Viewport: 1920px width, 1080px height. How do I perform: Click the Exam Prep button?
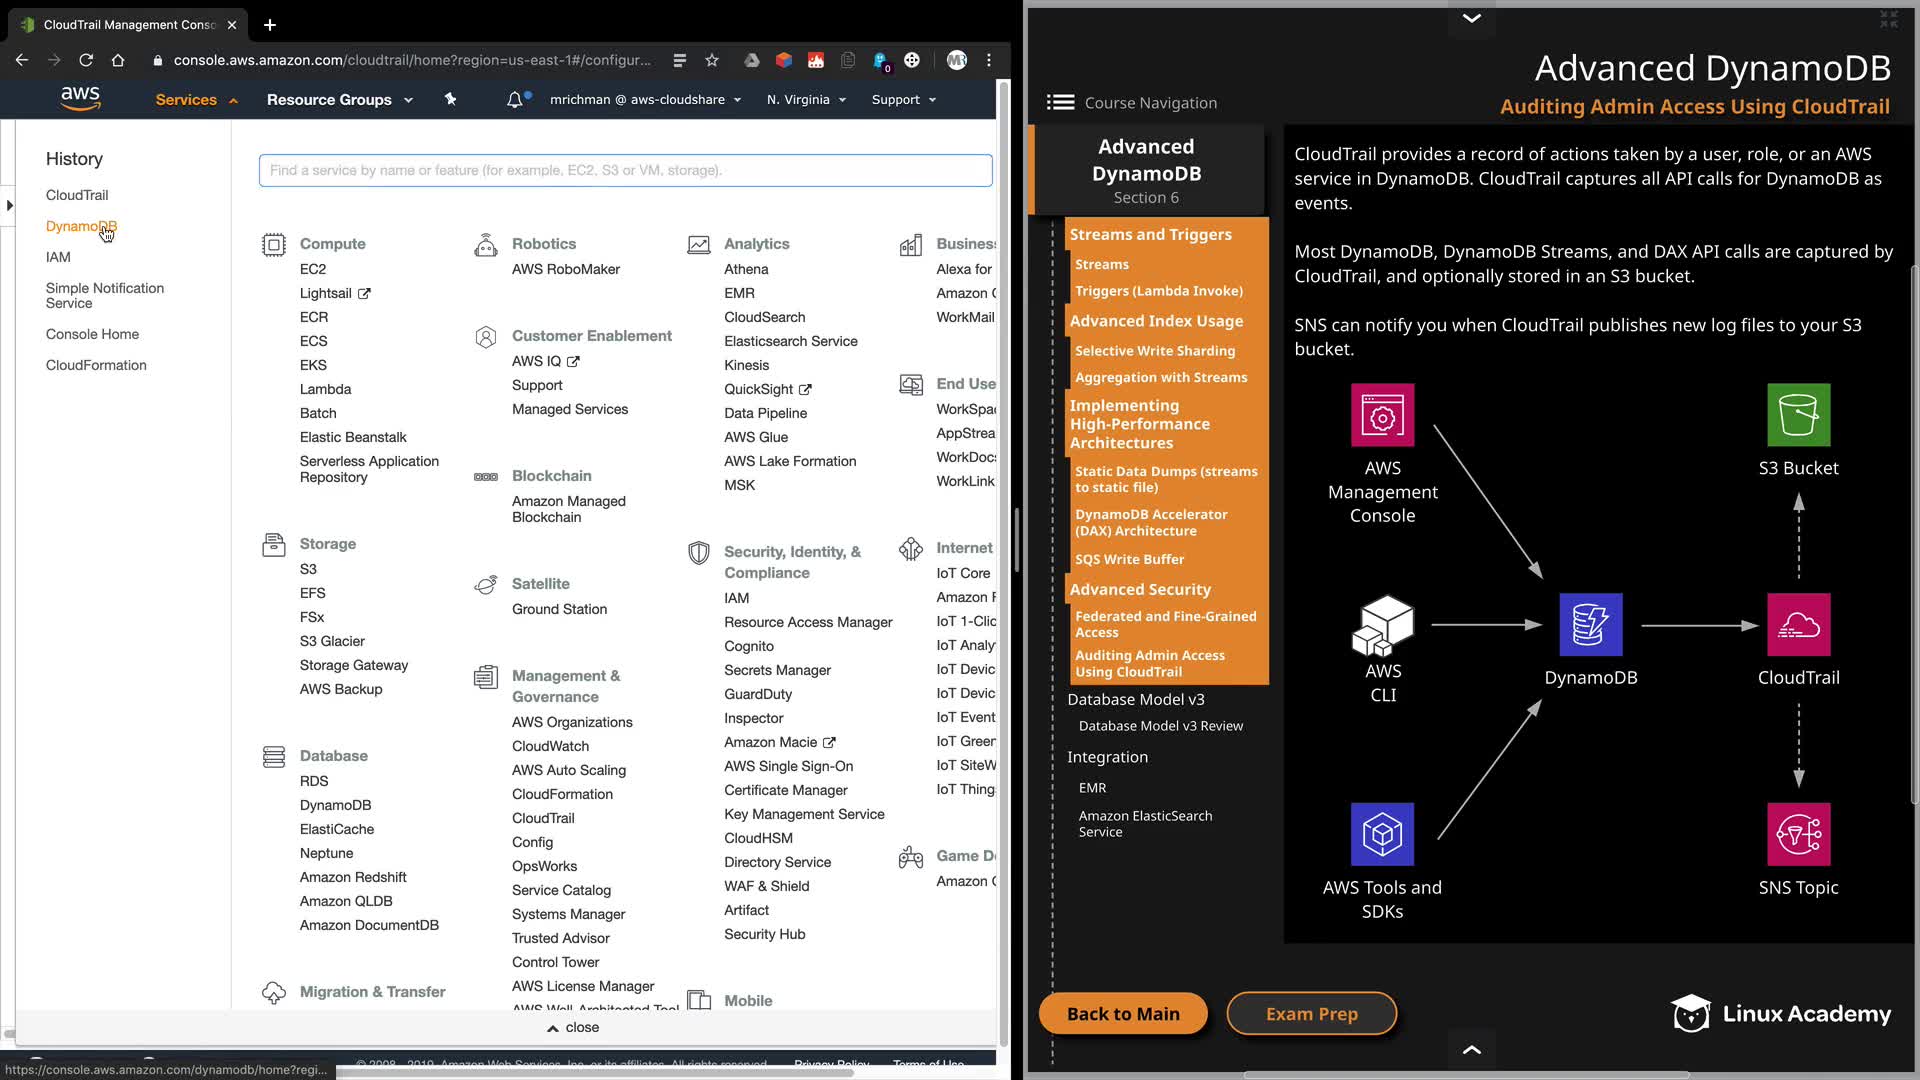(x=1311, y=1013)
